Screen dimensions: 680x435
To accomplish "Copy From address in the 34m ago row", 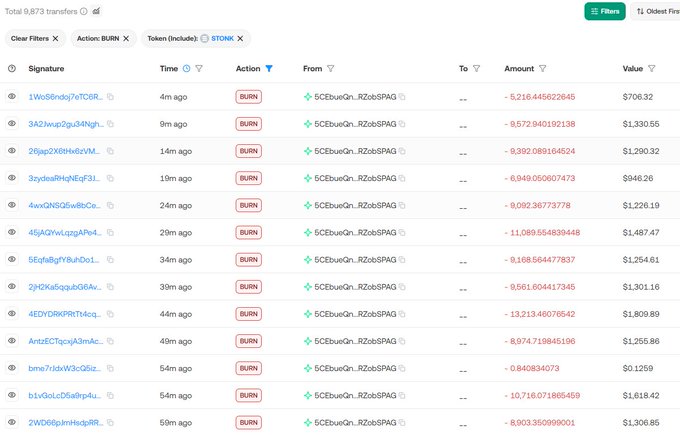I will pos(402,260).
